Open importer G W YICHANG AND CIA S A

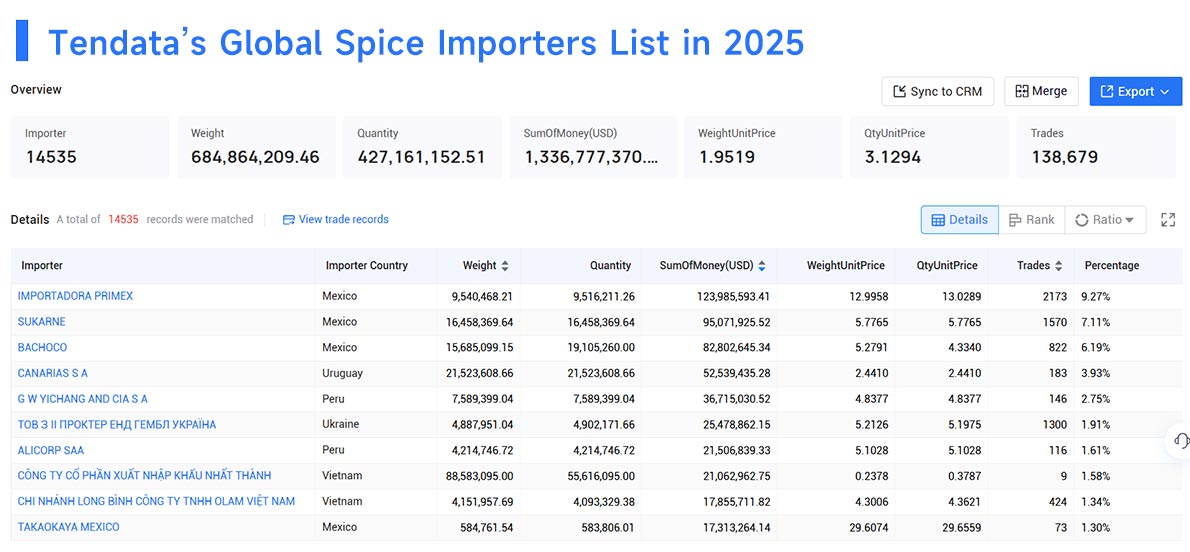(x=83, y=399)
